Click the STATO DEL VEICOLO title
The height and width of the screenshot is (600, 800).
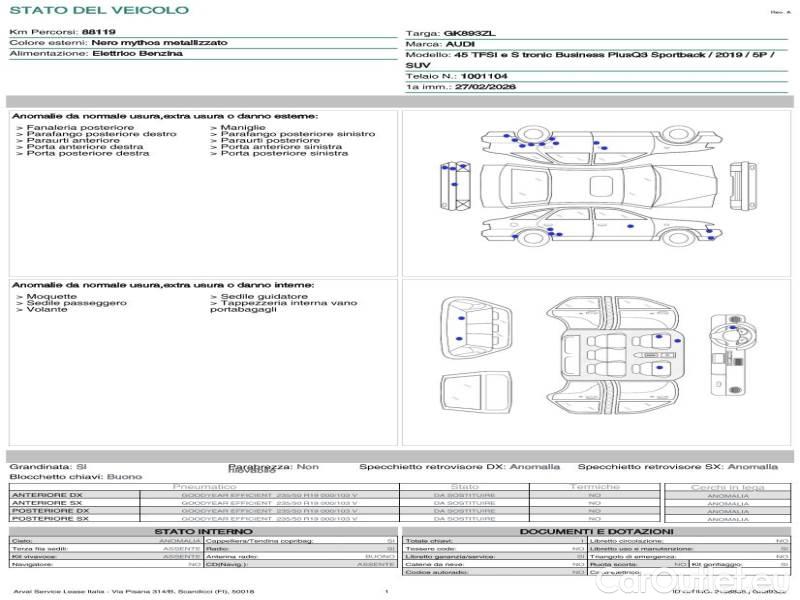pos(99,10)
